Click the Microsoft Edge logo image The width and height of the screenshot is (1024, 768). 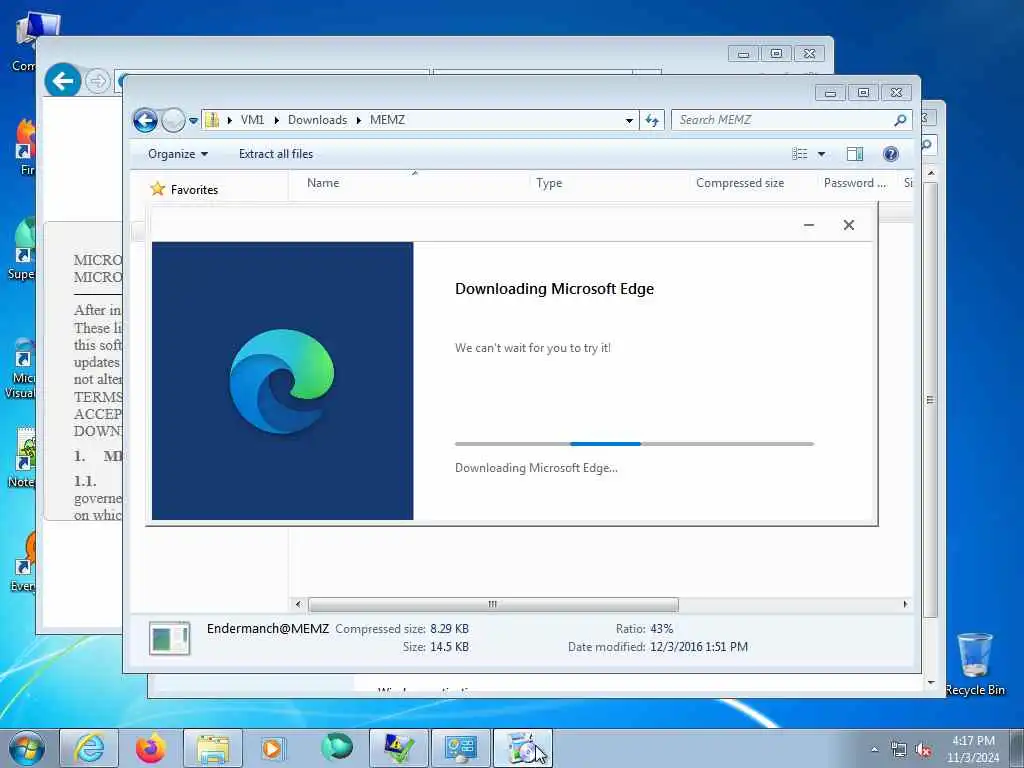[x=282, y=381]
